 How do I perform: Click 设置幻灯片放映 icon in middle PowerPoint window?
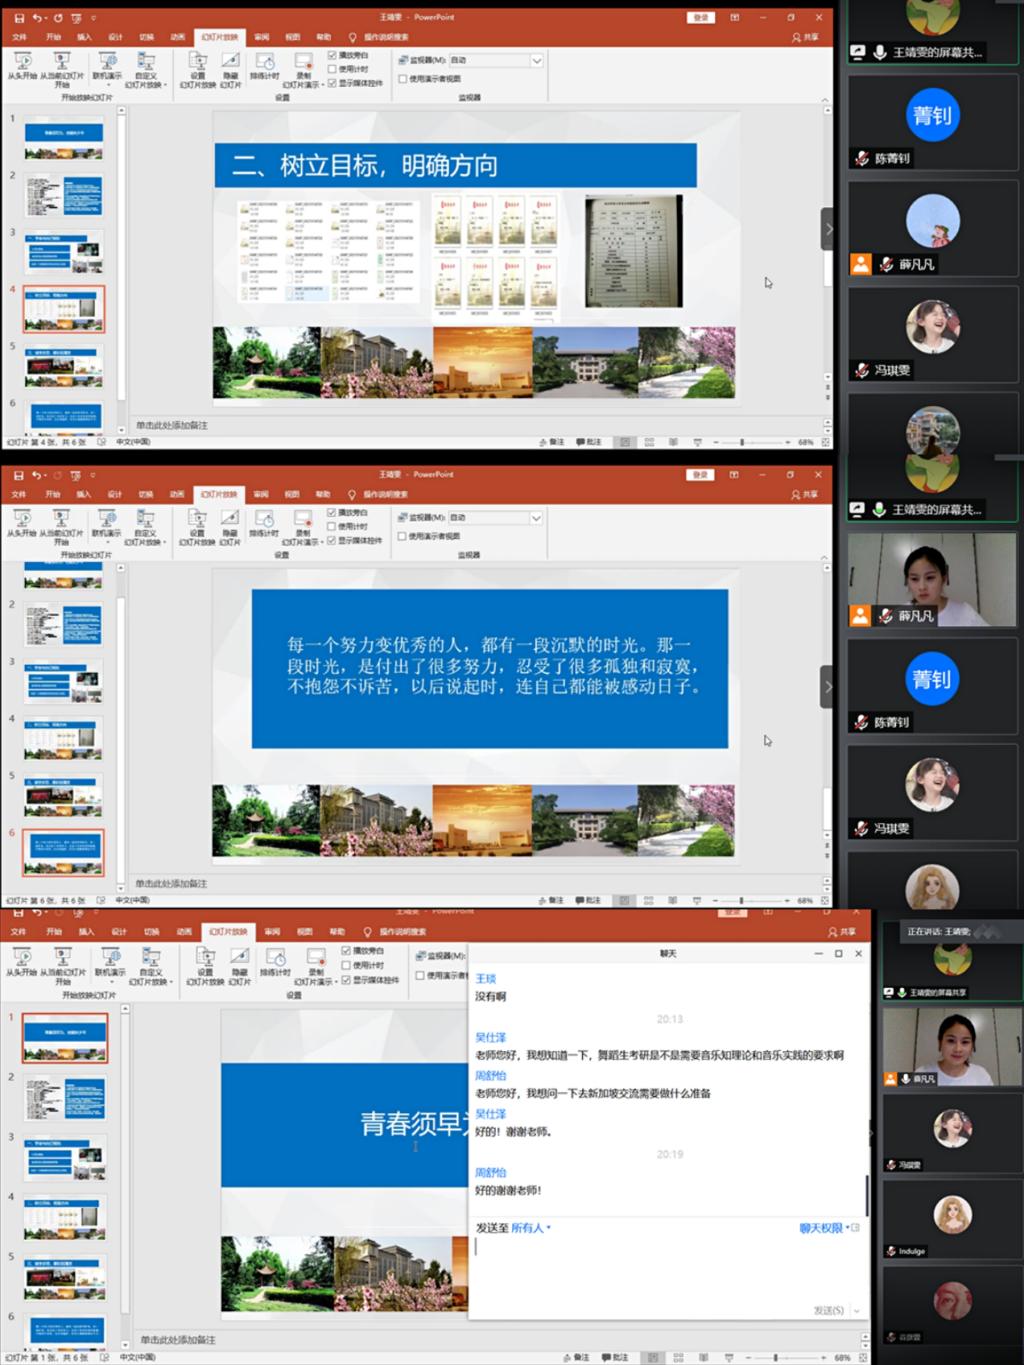[197, 519]
